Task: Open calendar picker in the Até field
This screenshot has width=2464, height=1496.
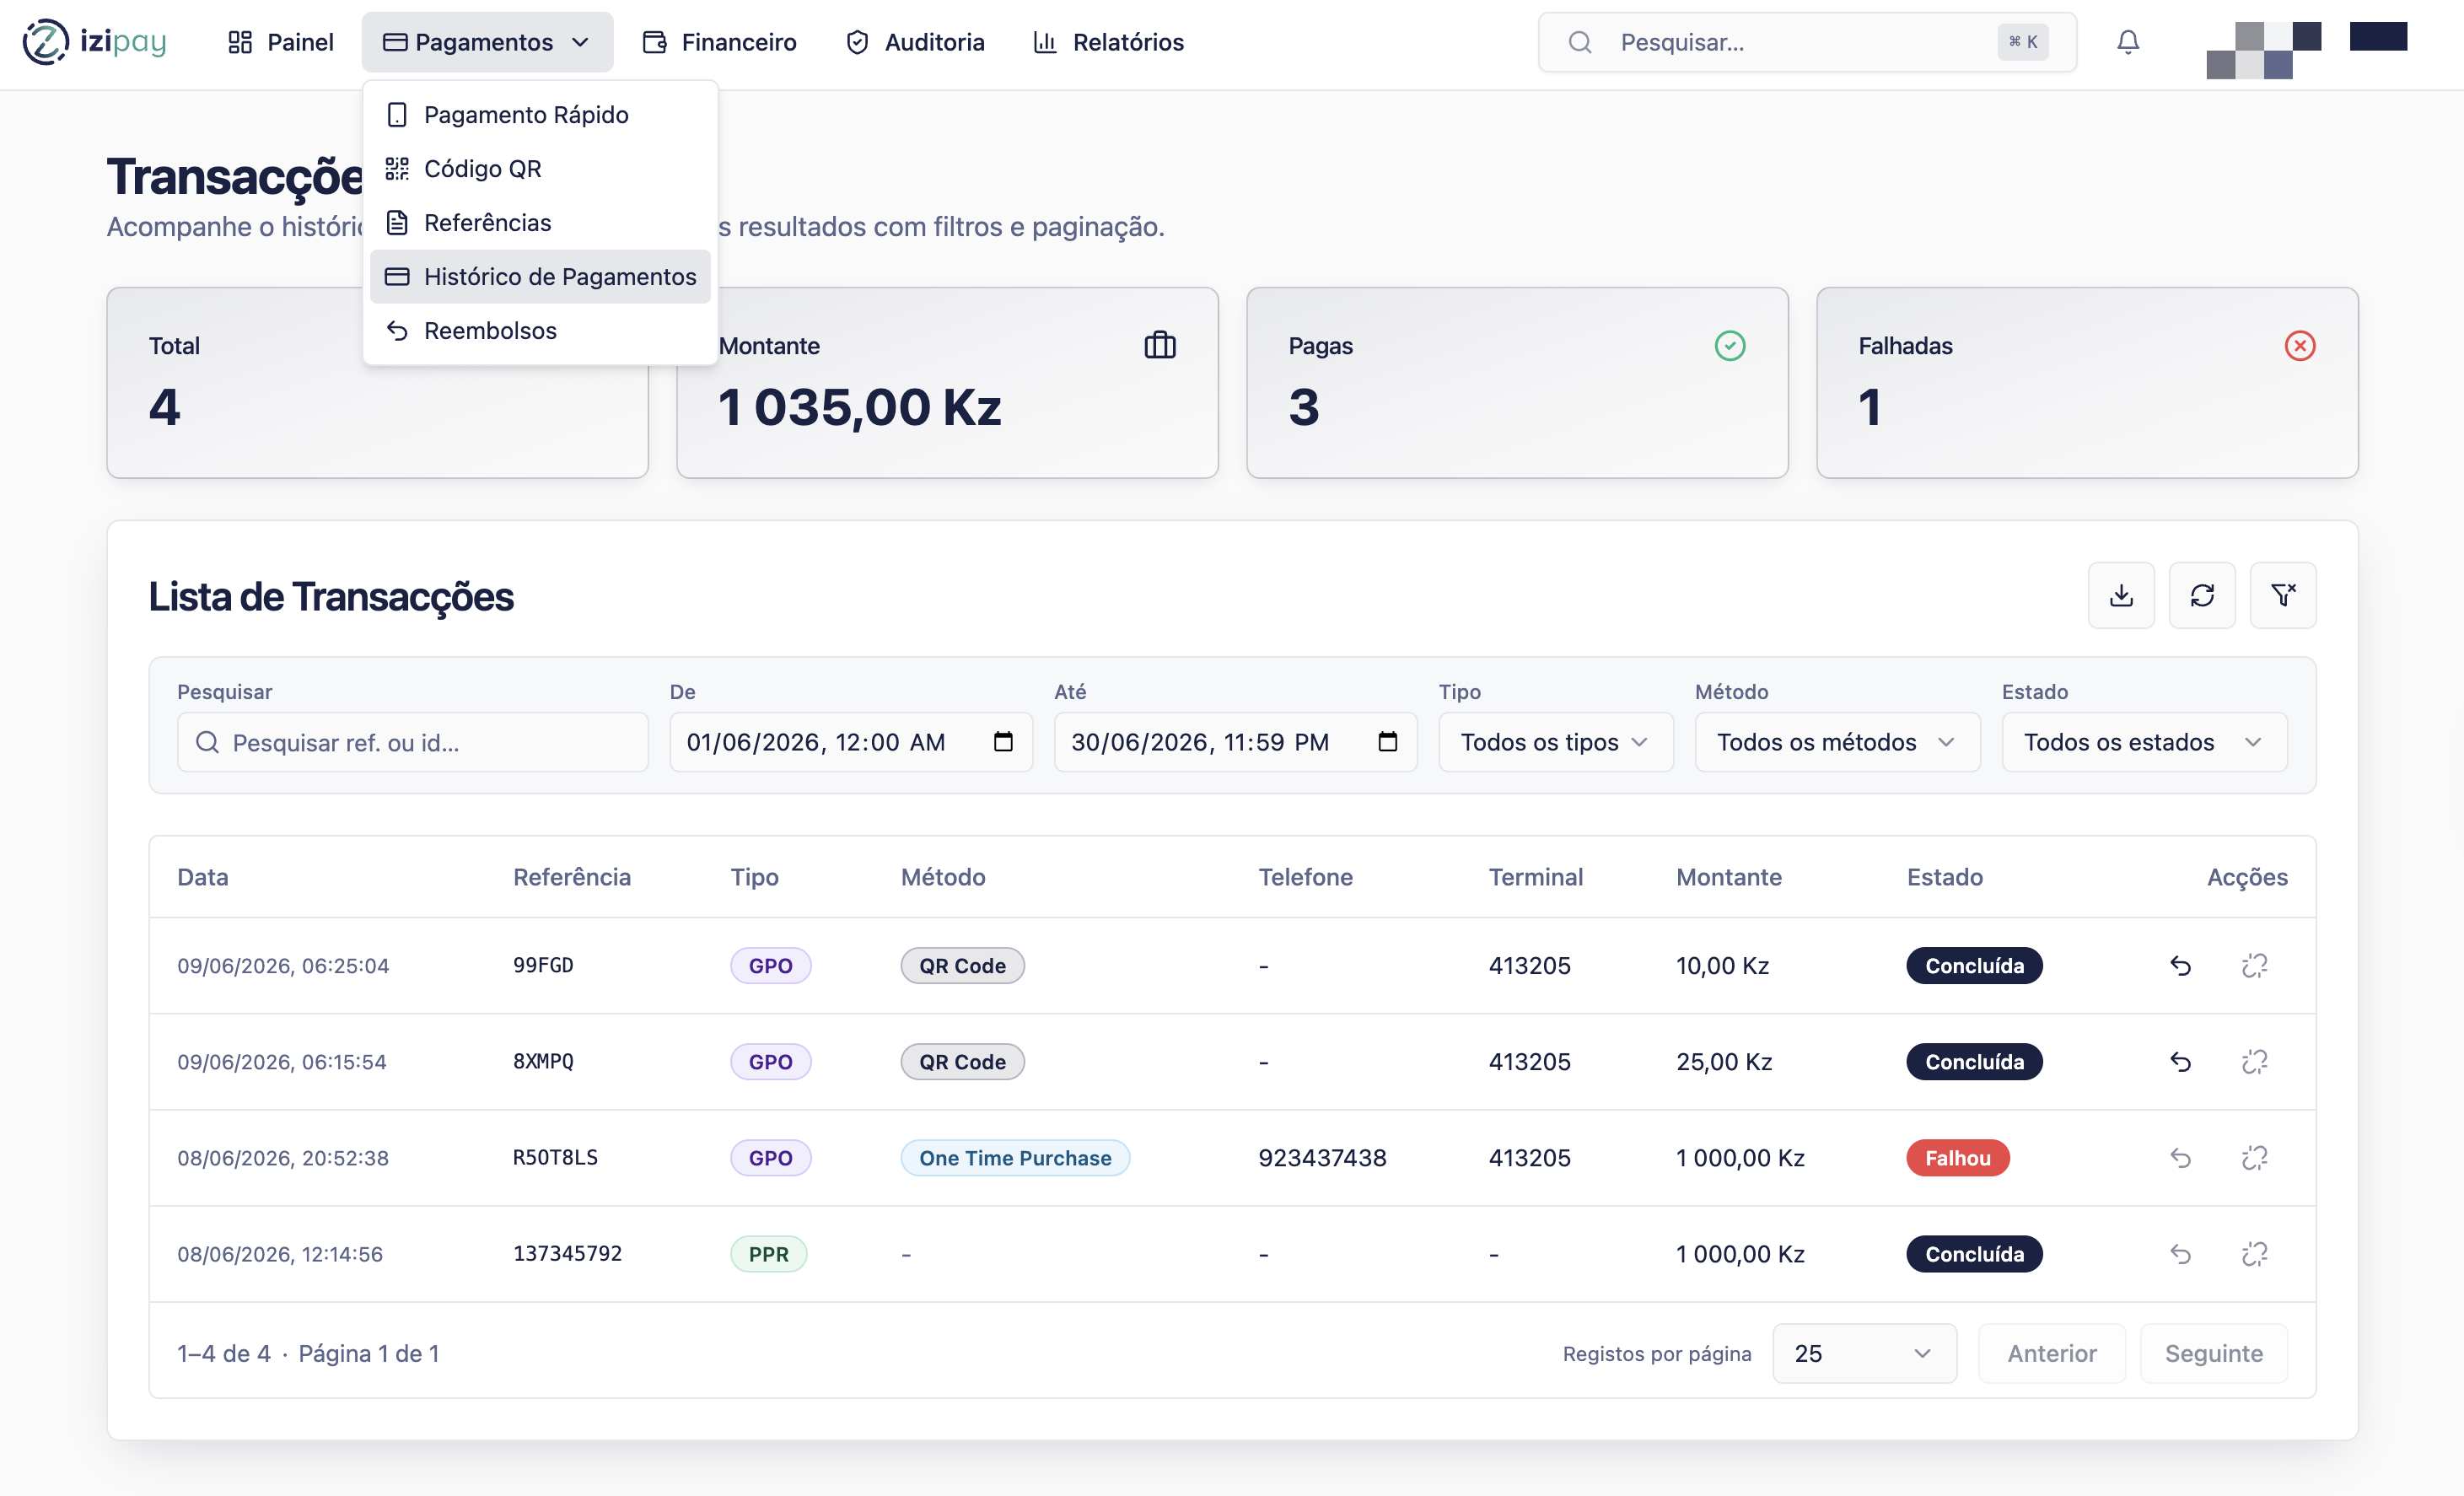Action: (x=1388, y=742)
